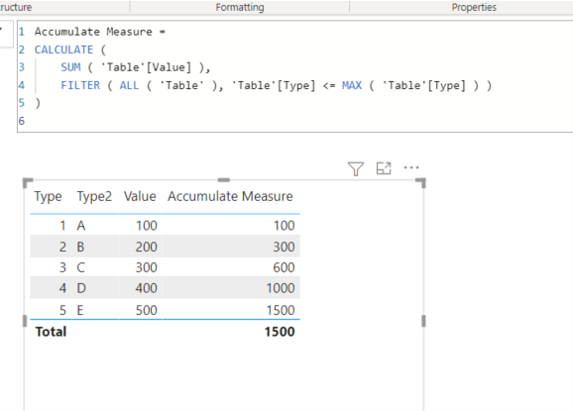Click Accumulate Measure cell 600
This screenshot has height=411, width=573.
coord(284,267)
